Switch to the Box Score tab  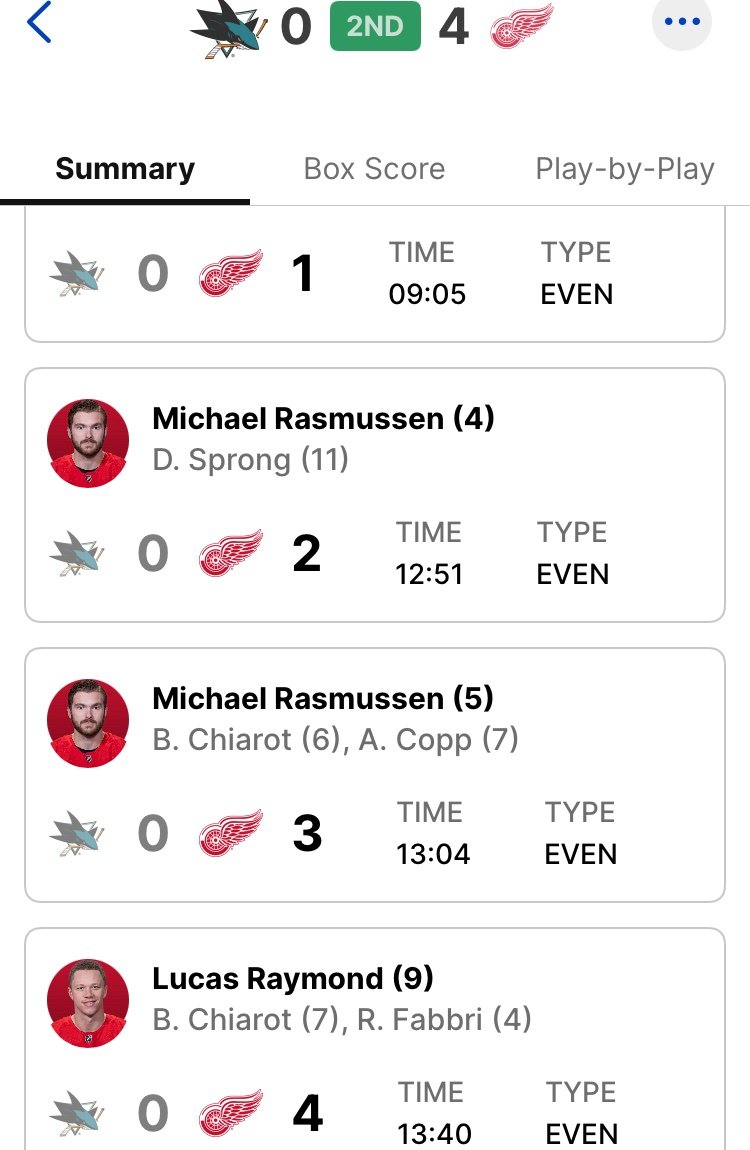pyautogui.click(x=375, y=169)
